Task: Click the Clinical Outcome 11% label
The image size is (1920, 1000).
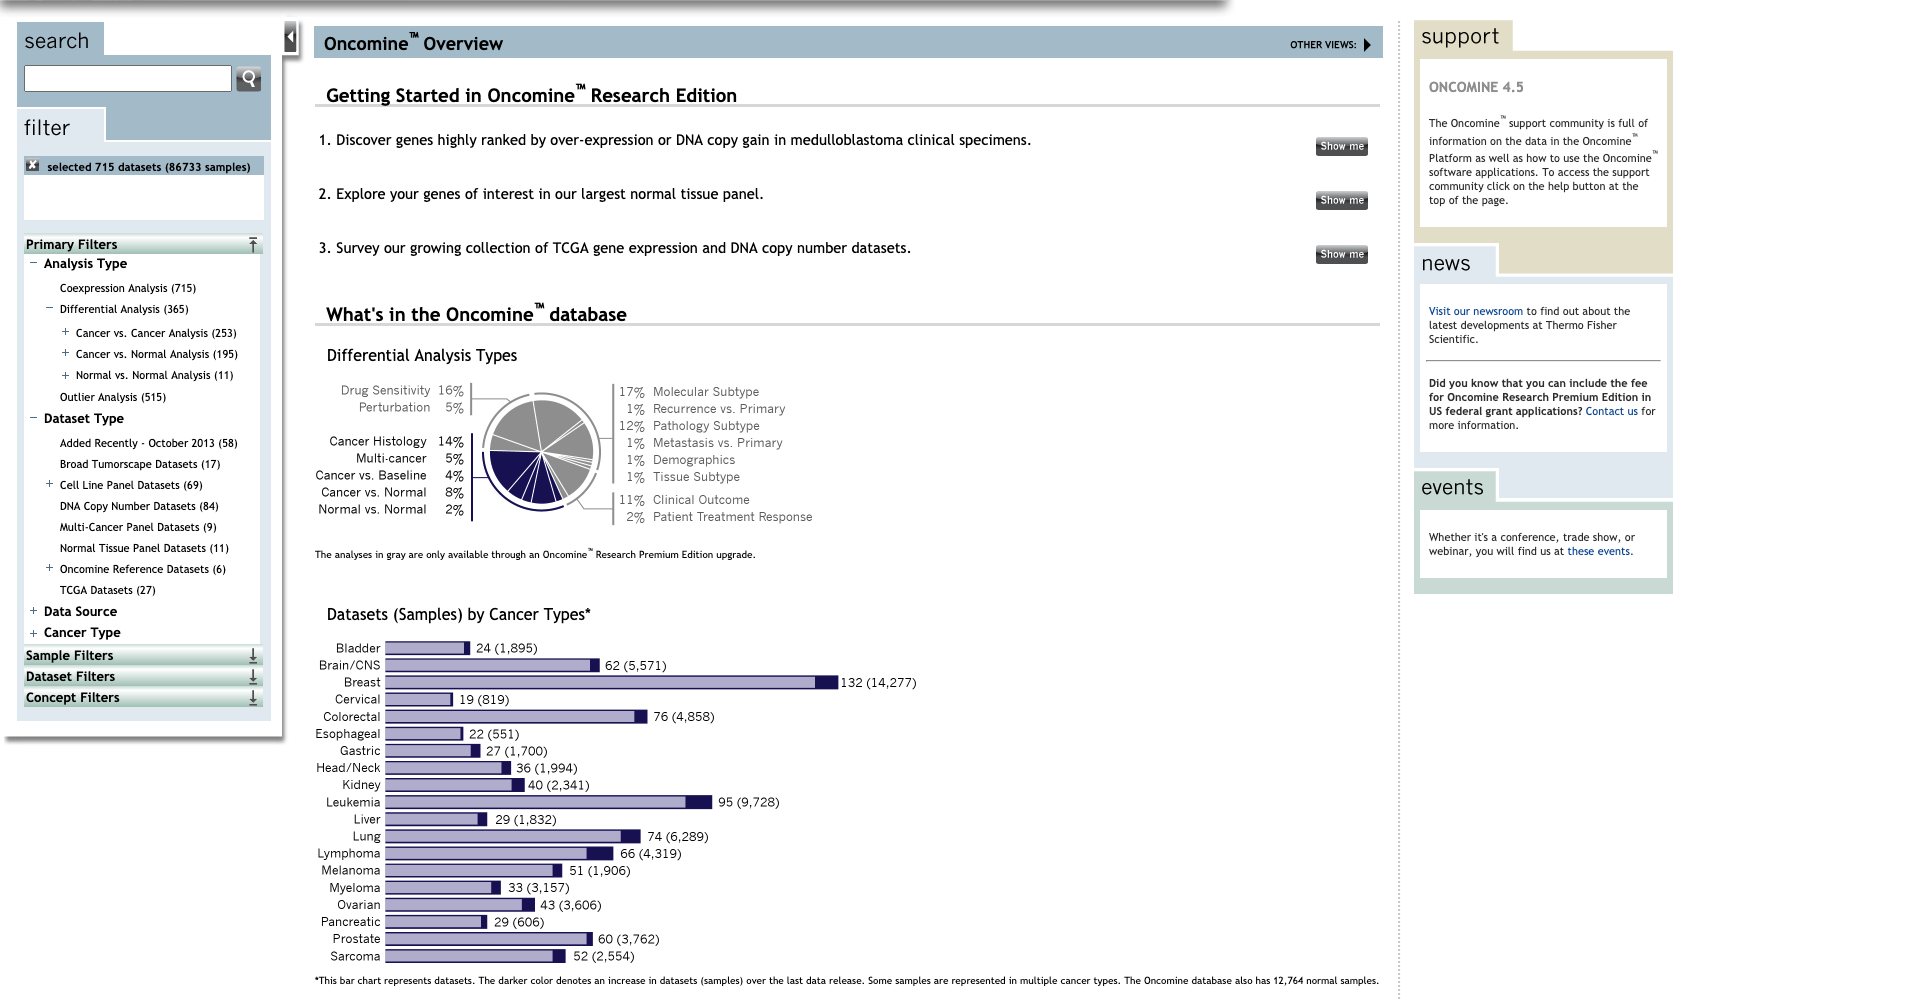Action: click(x=684, y=500)
